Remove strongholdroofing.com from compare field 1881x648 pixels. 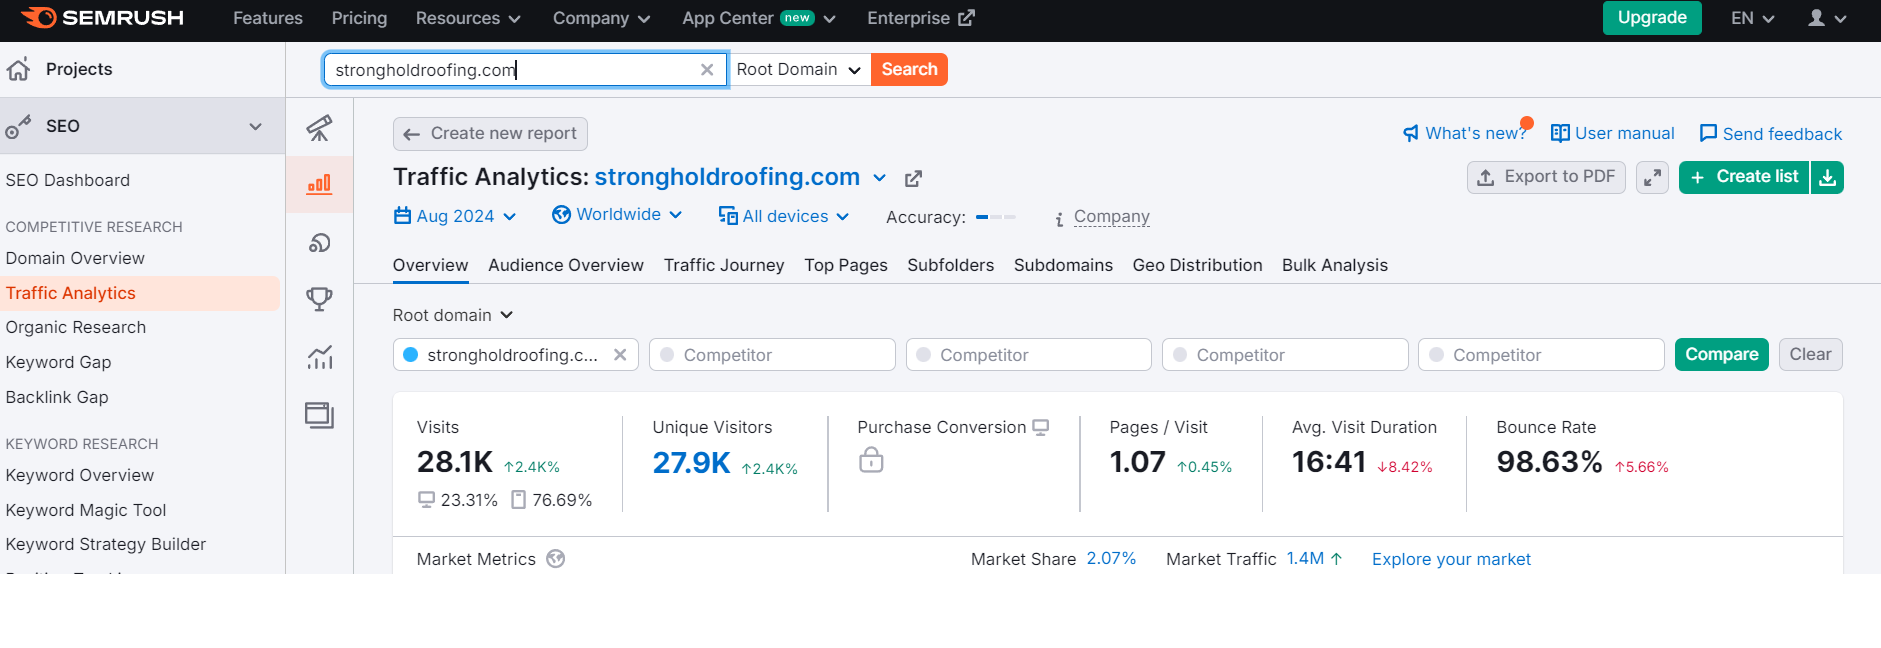pos(620,355)
